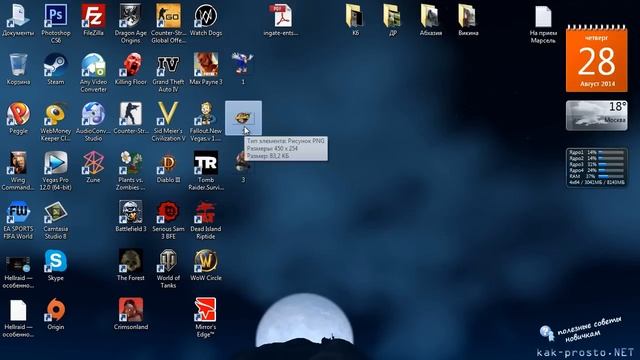Select the Max Payne 3 icon

(206, 65)
